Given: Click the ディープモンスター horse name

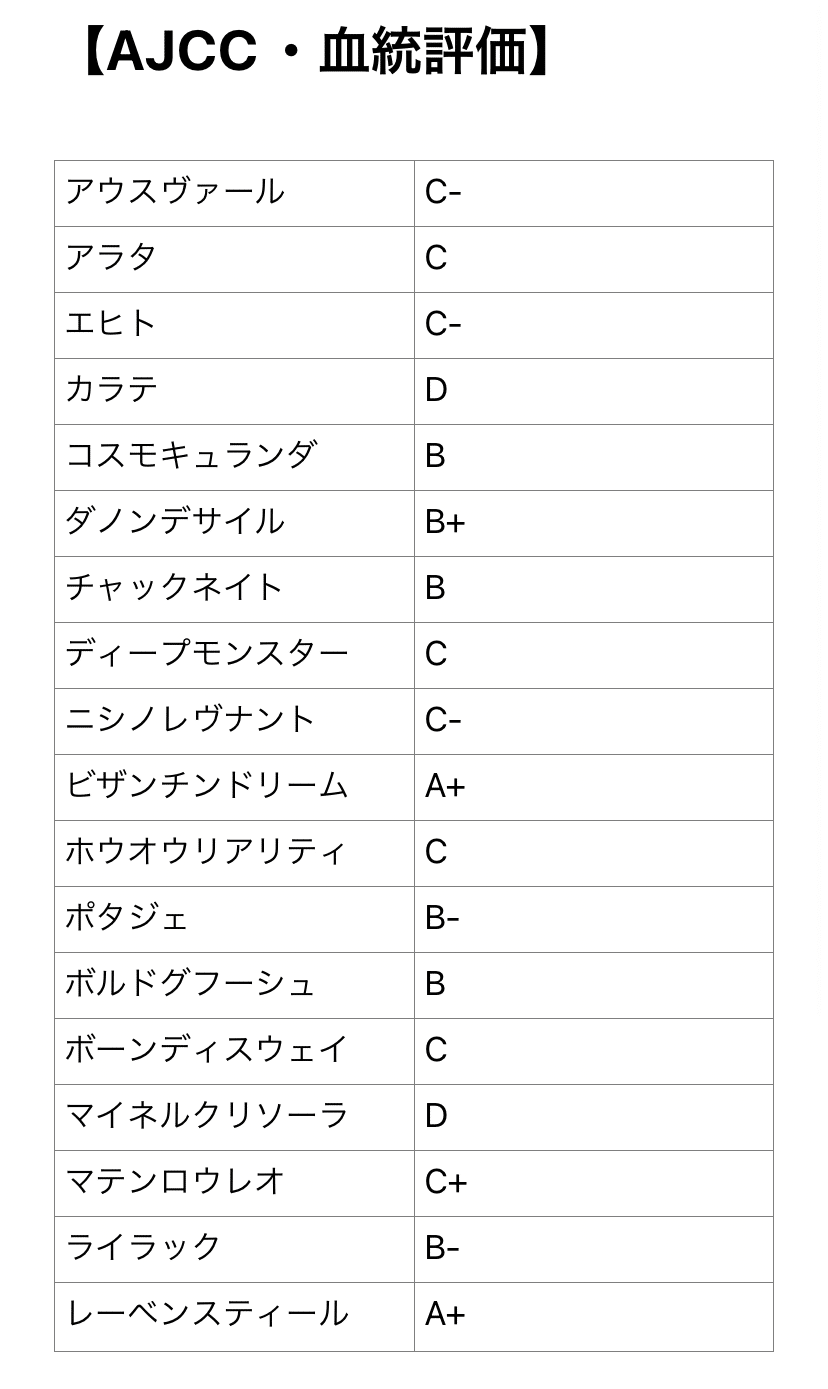Looking at the screenshot, I should click(x=207, y=654).
